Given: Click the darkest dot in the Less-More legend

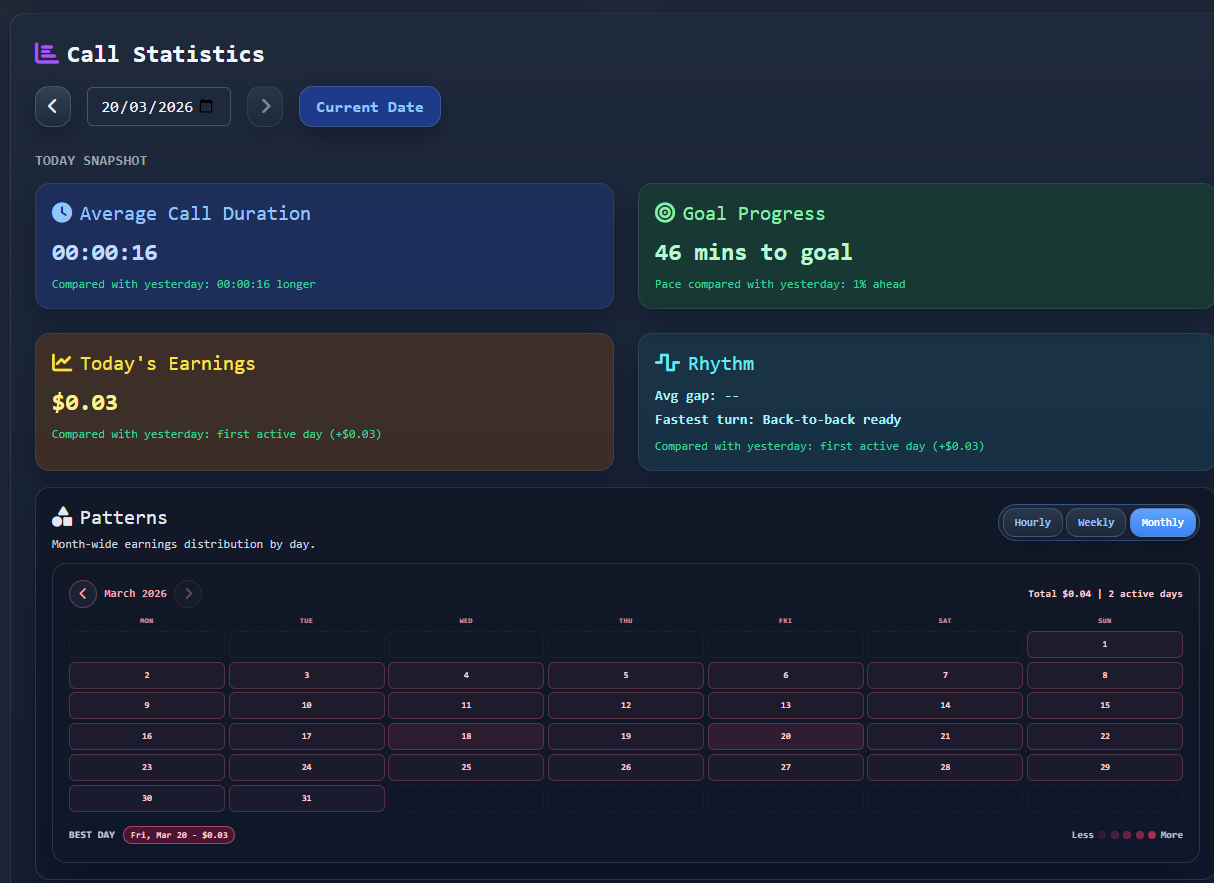Looking at the screenshot, I should click(x=1102, y=834).
